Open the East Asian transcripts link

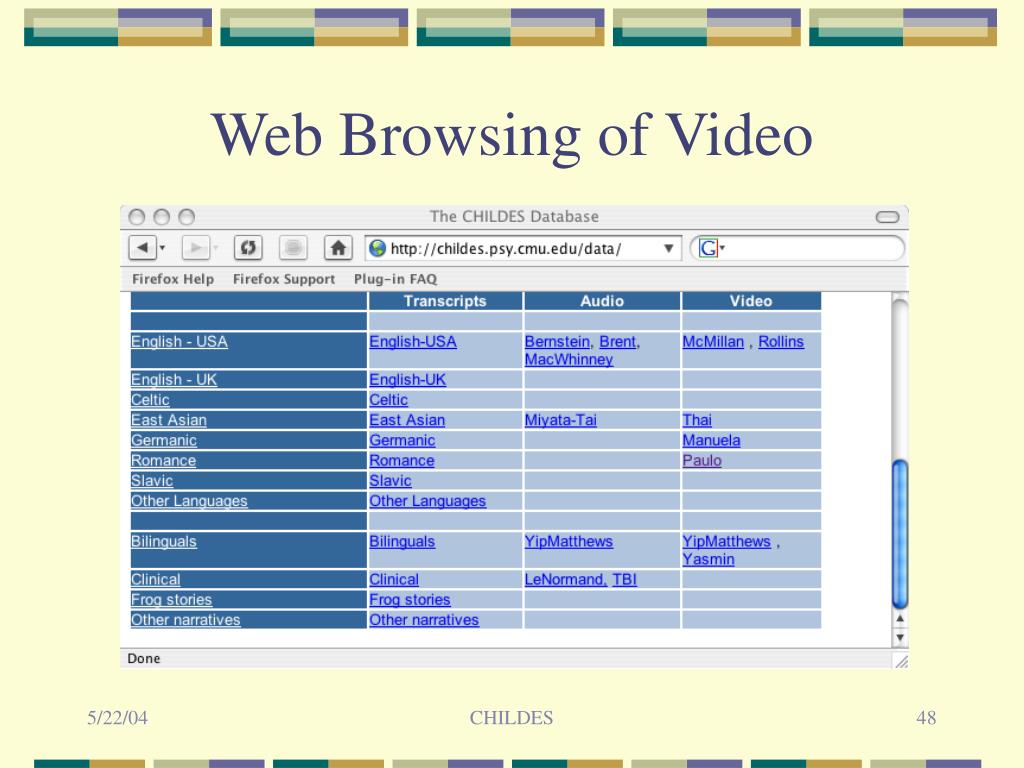click(407, 420)
